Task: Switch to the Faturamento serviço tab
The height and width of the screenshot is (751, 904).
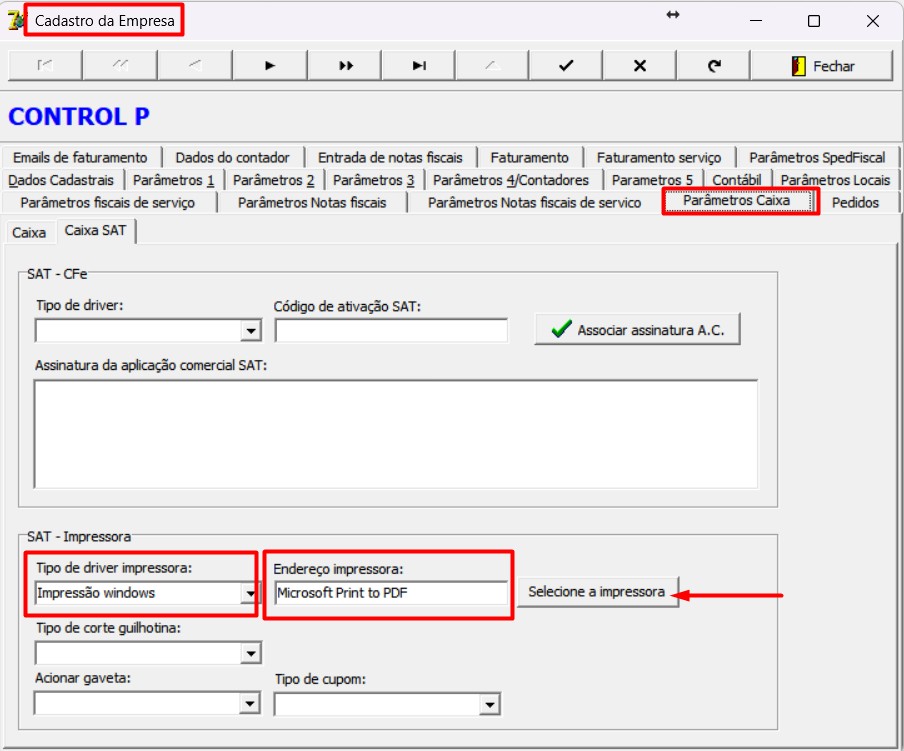Action: click(x=659, y=157)
